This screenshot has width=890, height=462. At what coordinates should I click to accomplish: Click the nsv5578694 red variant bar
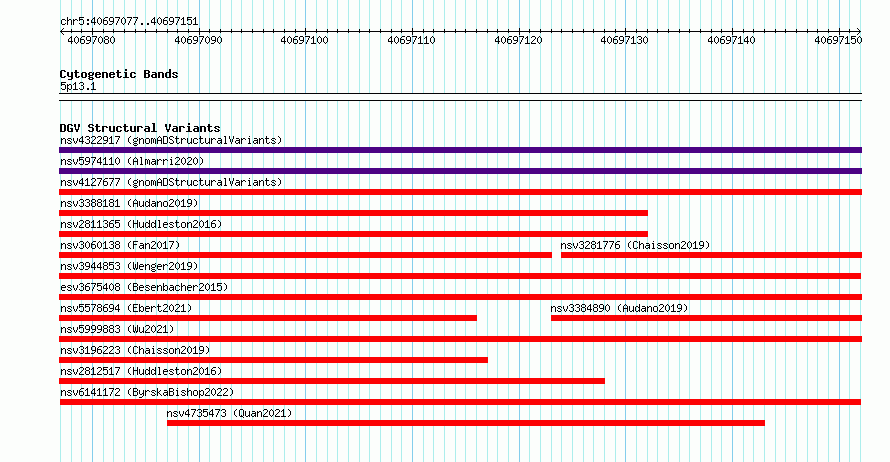[x=268, y=318]
